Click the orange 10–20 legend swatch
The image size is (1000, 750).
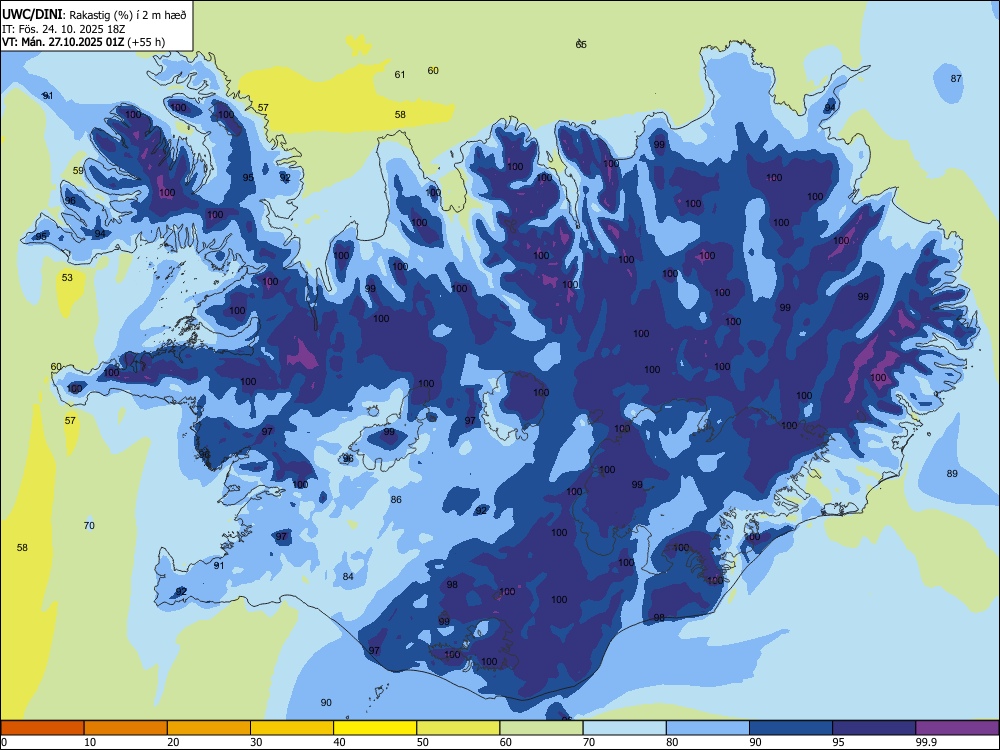coord(126,728)
